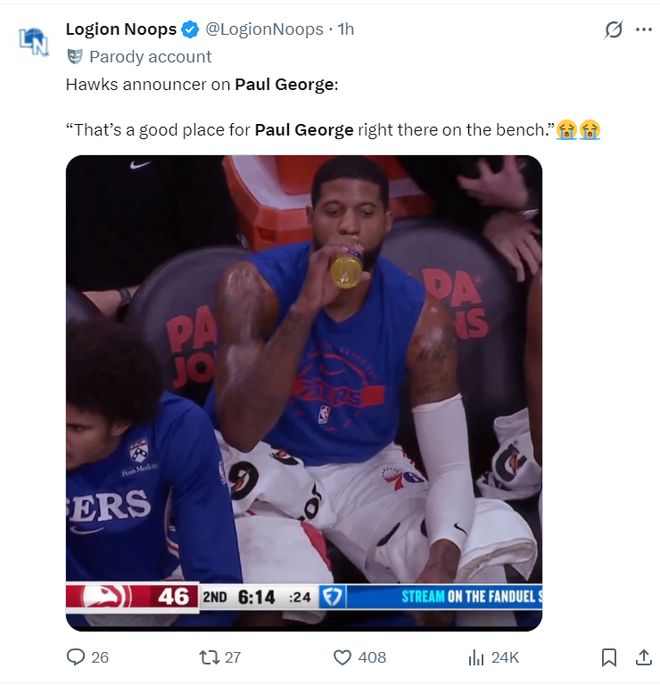This screenshot has width=660, height=685.
Task: Open the repost options arrows icon
Action: pos(208,657)
